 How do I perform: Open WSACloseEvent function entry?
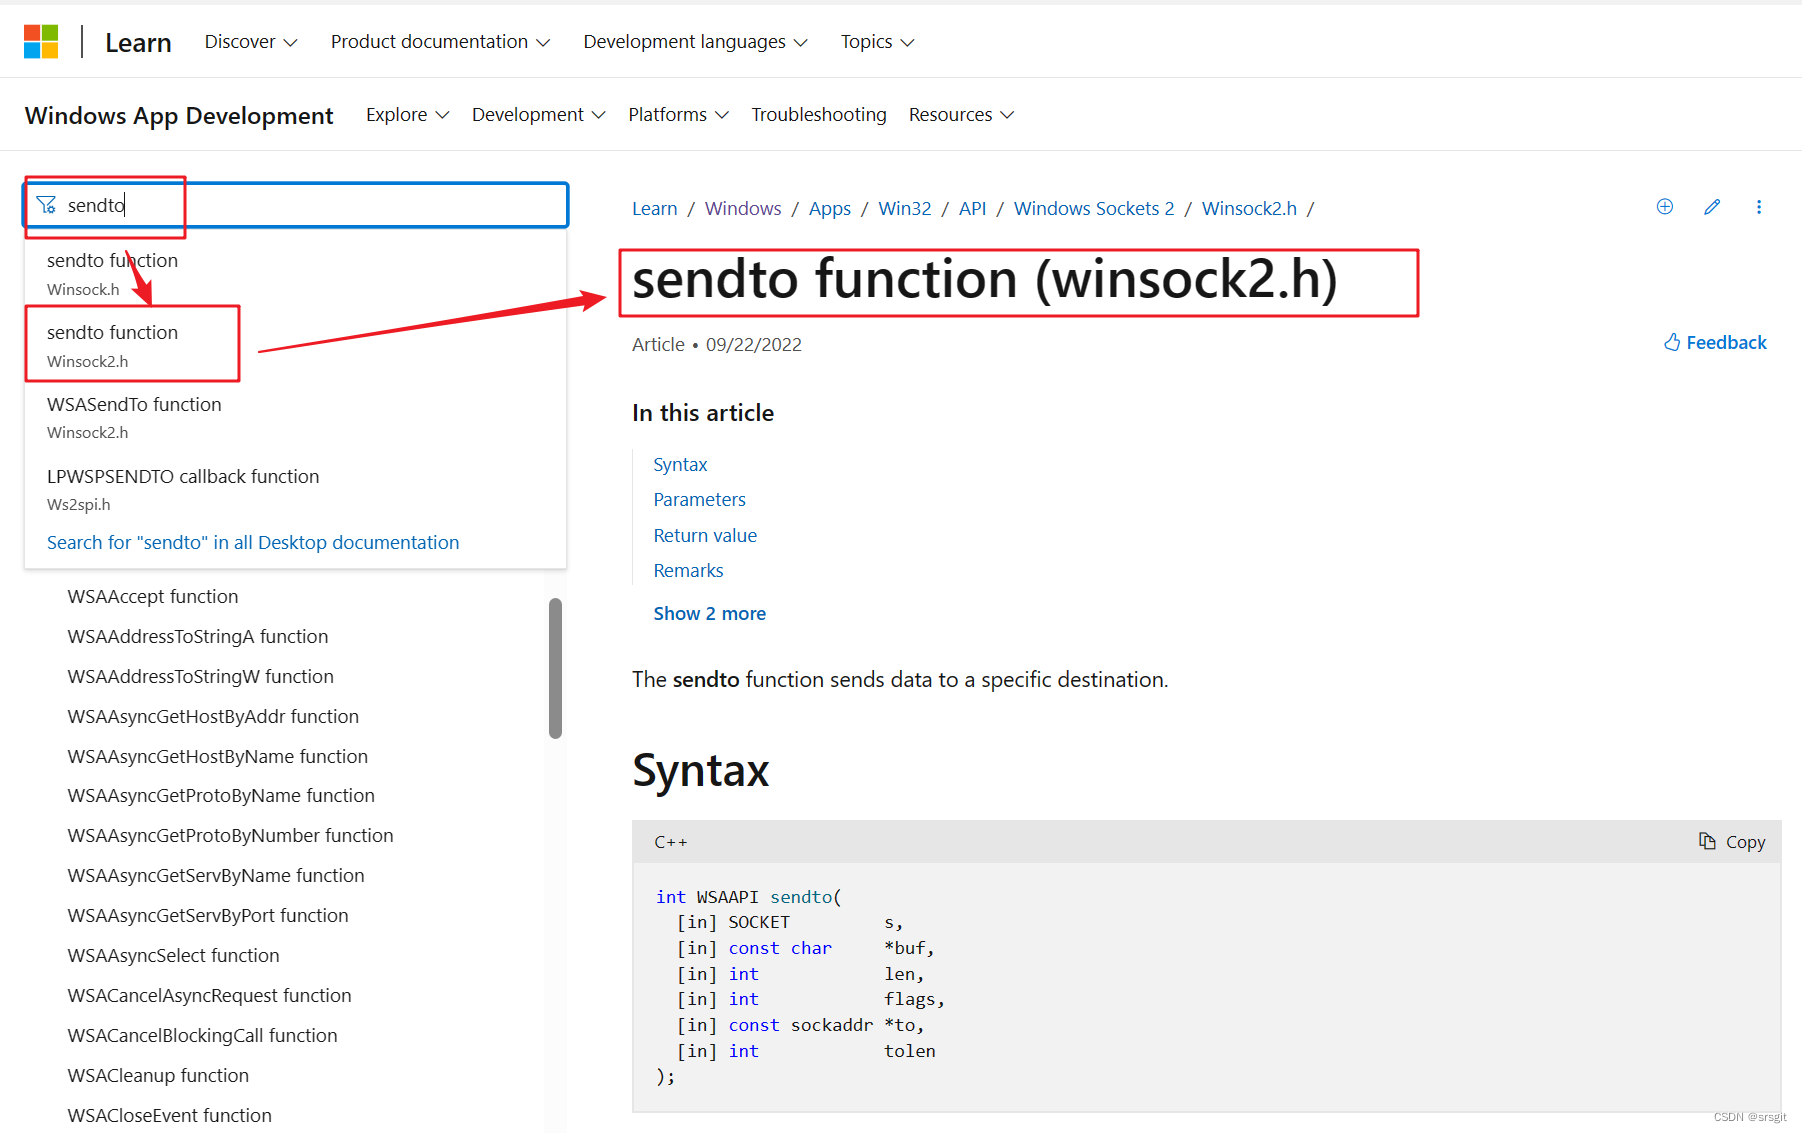pos(170,1116)
